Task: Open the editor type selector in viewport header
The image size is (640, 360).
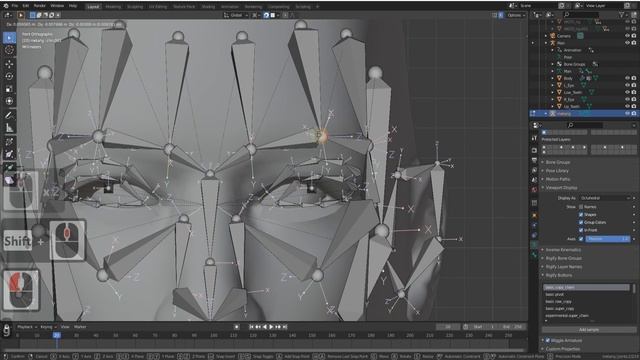Action: (x=8, y=15)
